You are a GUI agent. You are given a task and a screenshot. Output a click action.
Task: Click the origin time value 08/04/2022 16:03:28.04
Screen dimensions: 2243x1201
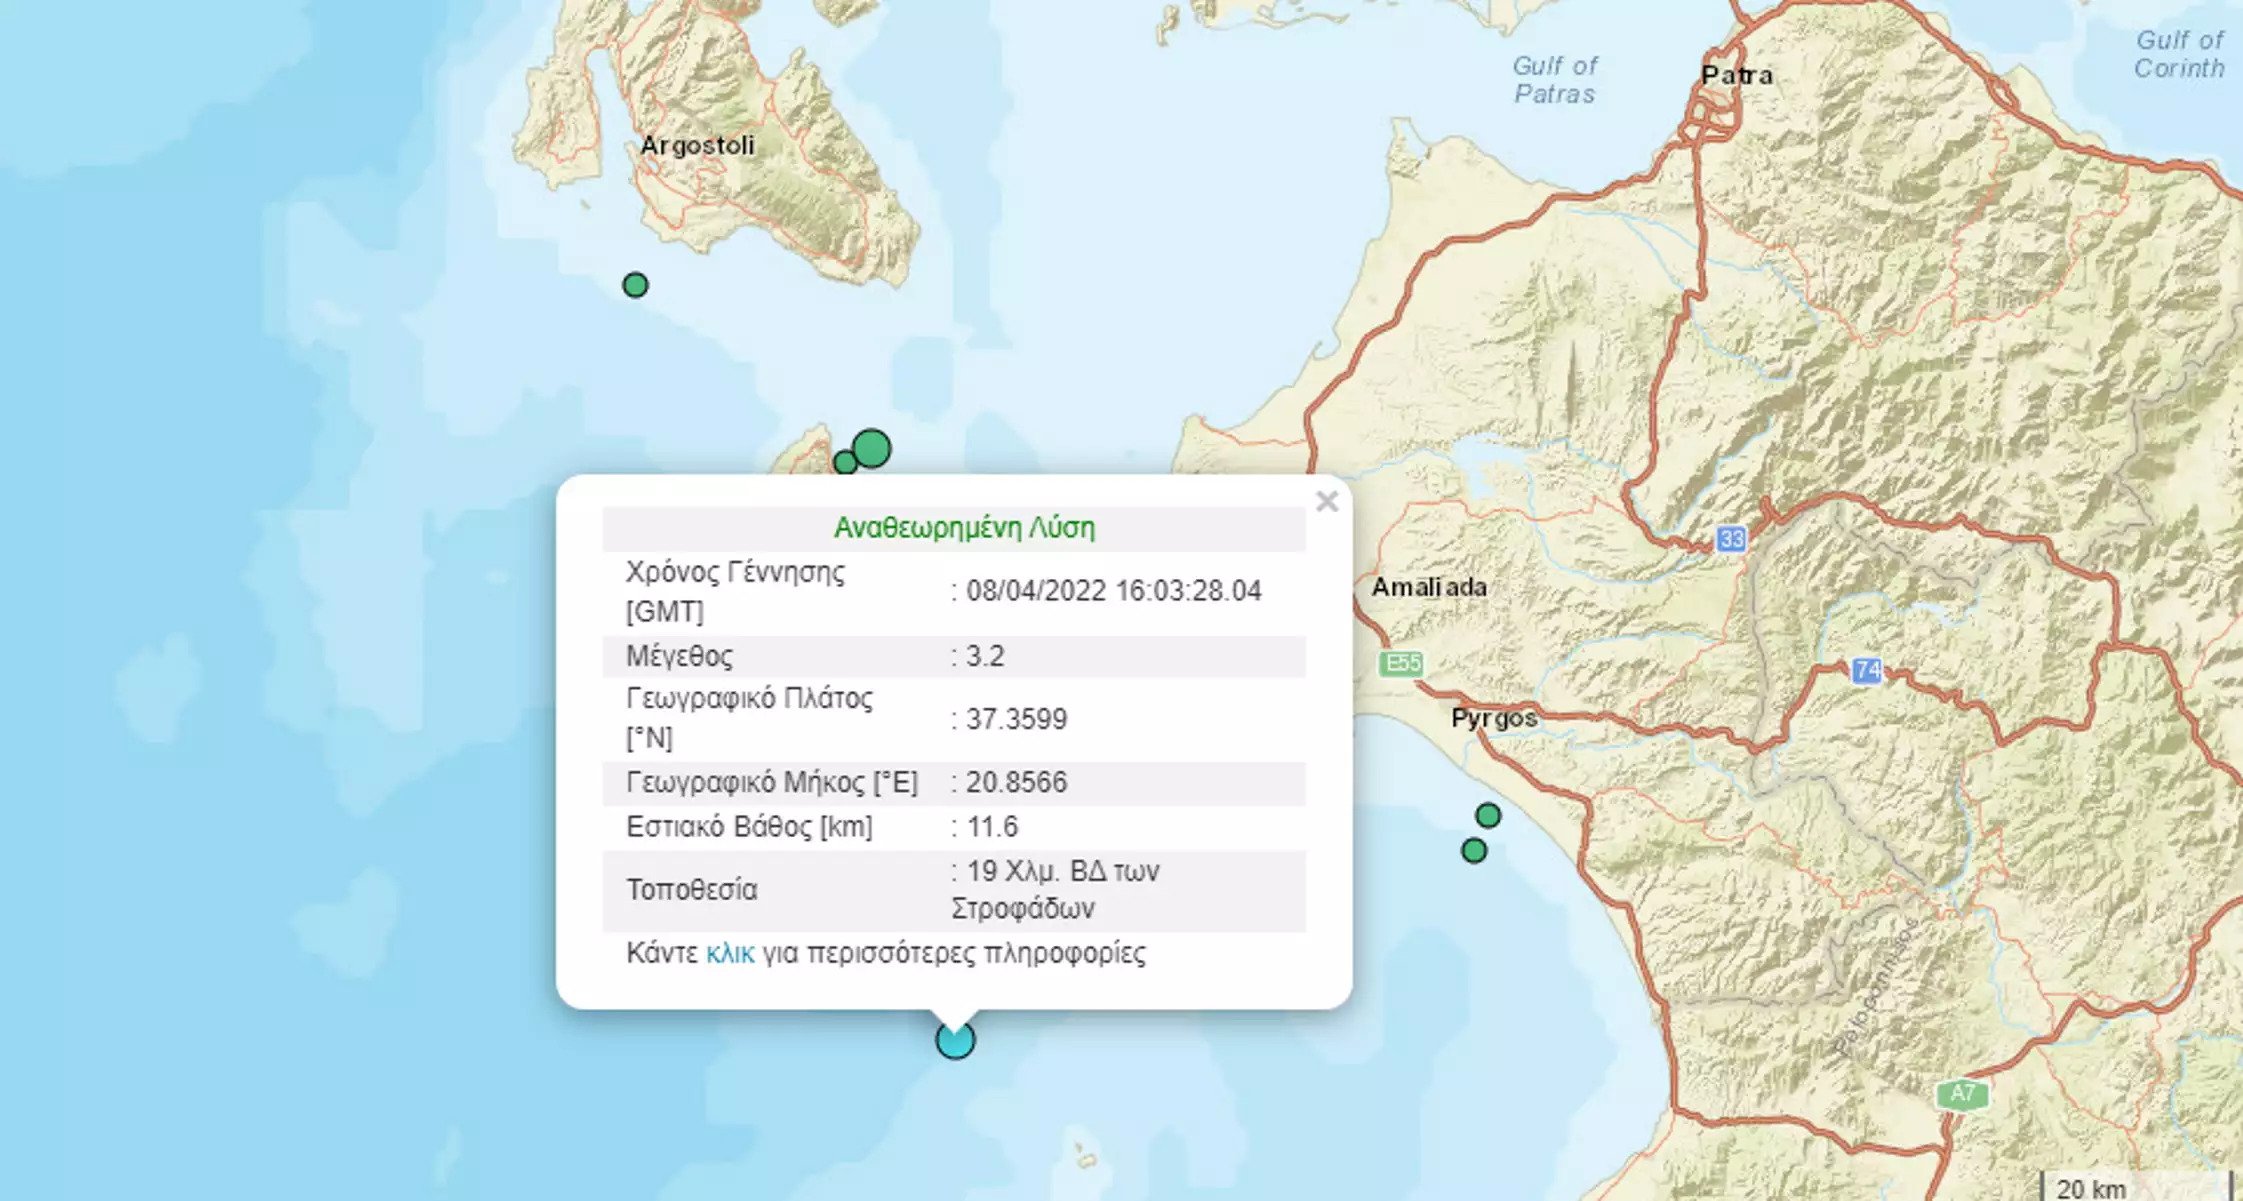[1113, 591]
